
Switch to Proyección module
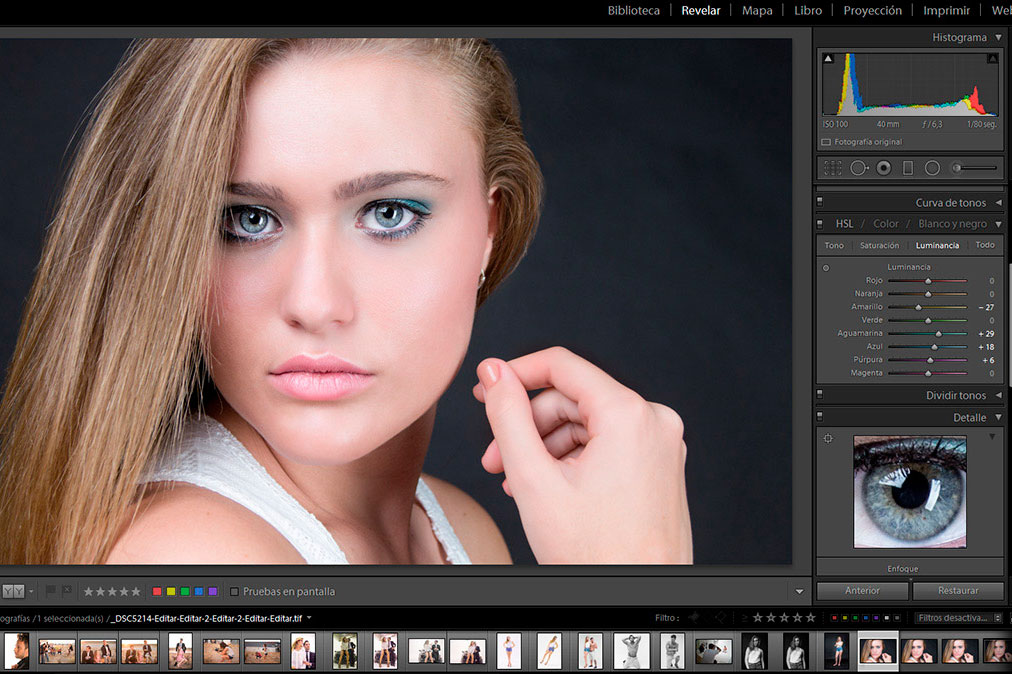(x=873, y=10)
